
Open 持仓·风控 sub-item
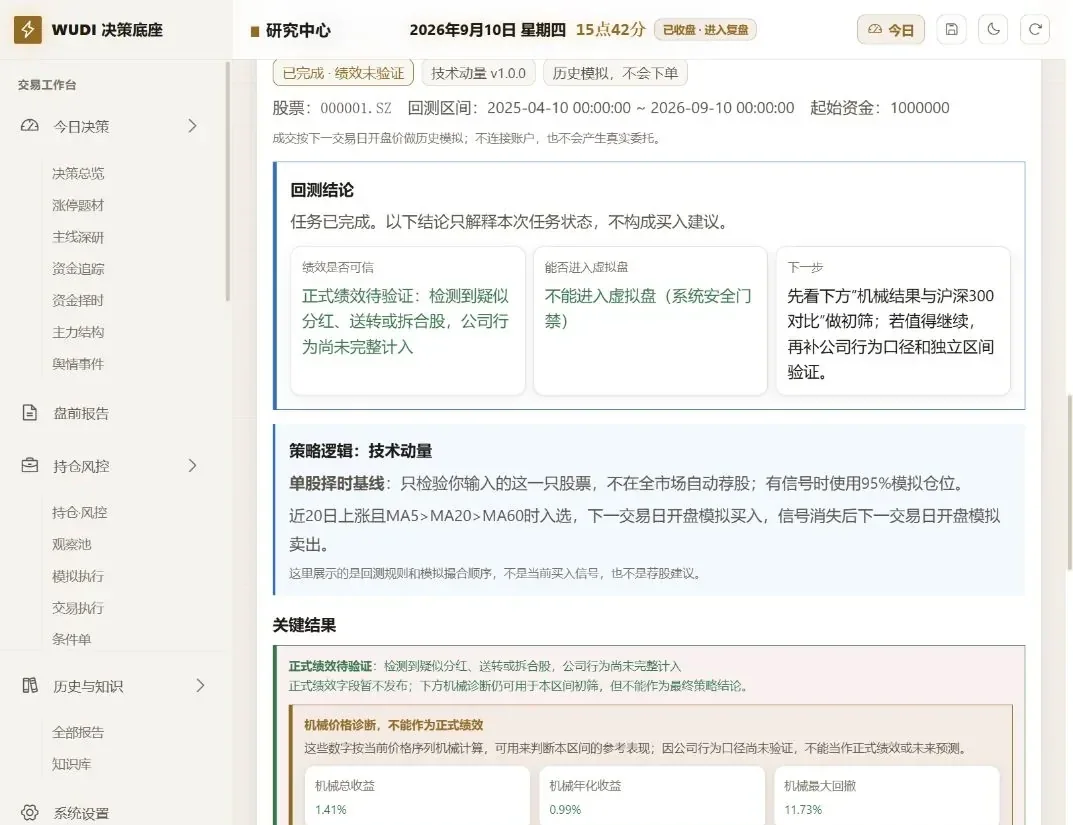[79, 512]
